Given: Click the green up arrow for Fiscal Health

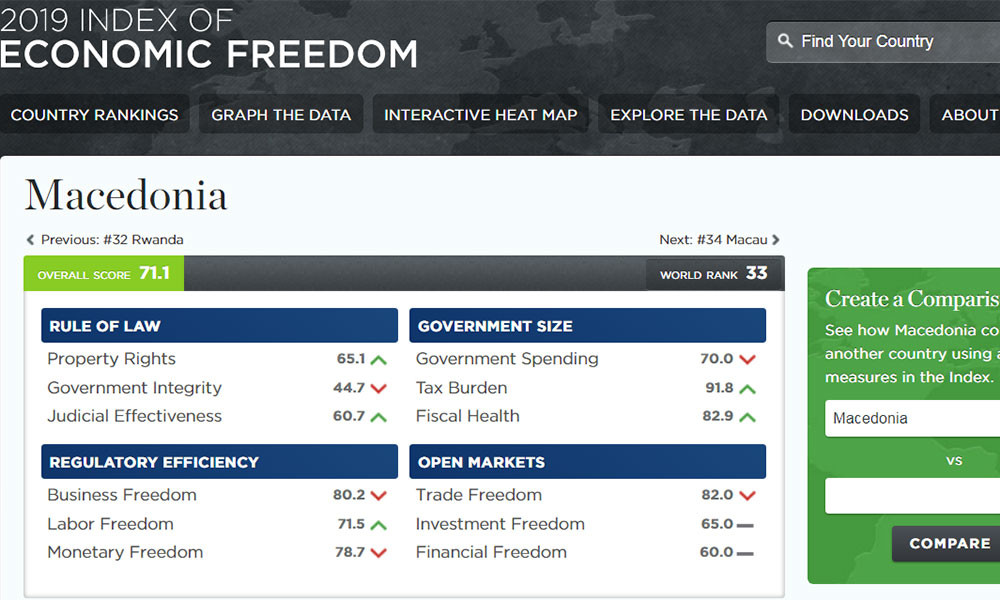Looking at the screenshot, I should 747,417.
